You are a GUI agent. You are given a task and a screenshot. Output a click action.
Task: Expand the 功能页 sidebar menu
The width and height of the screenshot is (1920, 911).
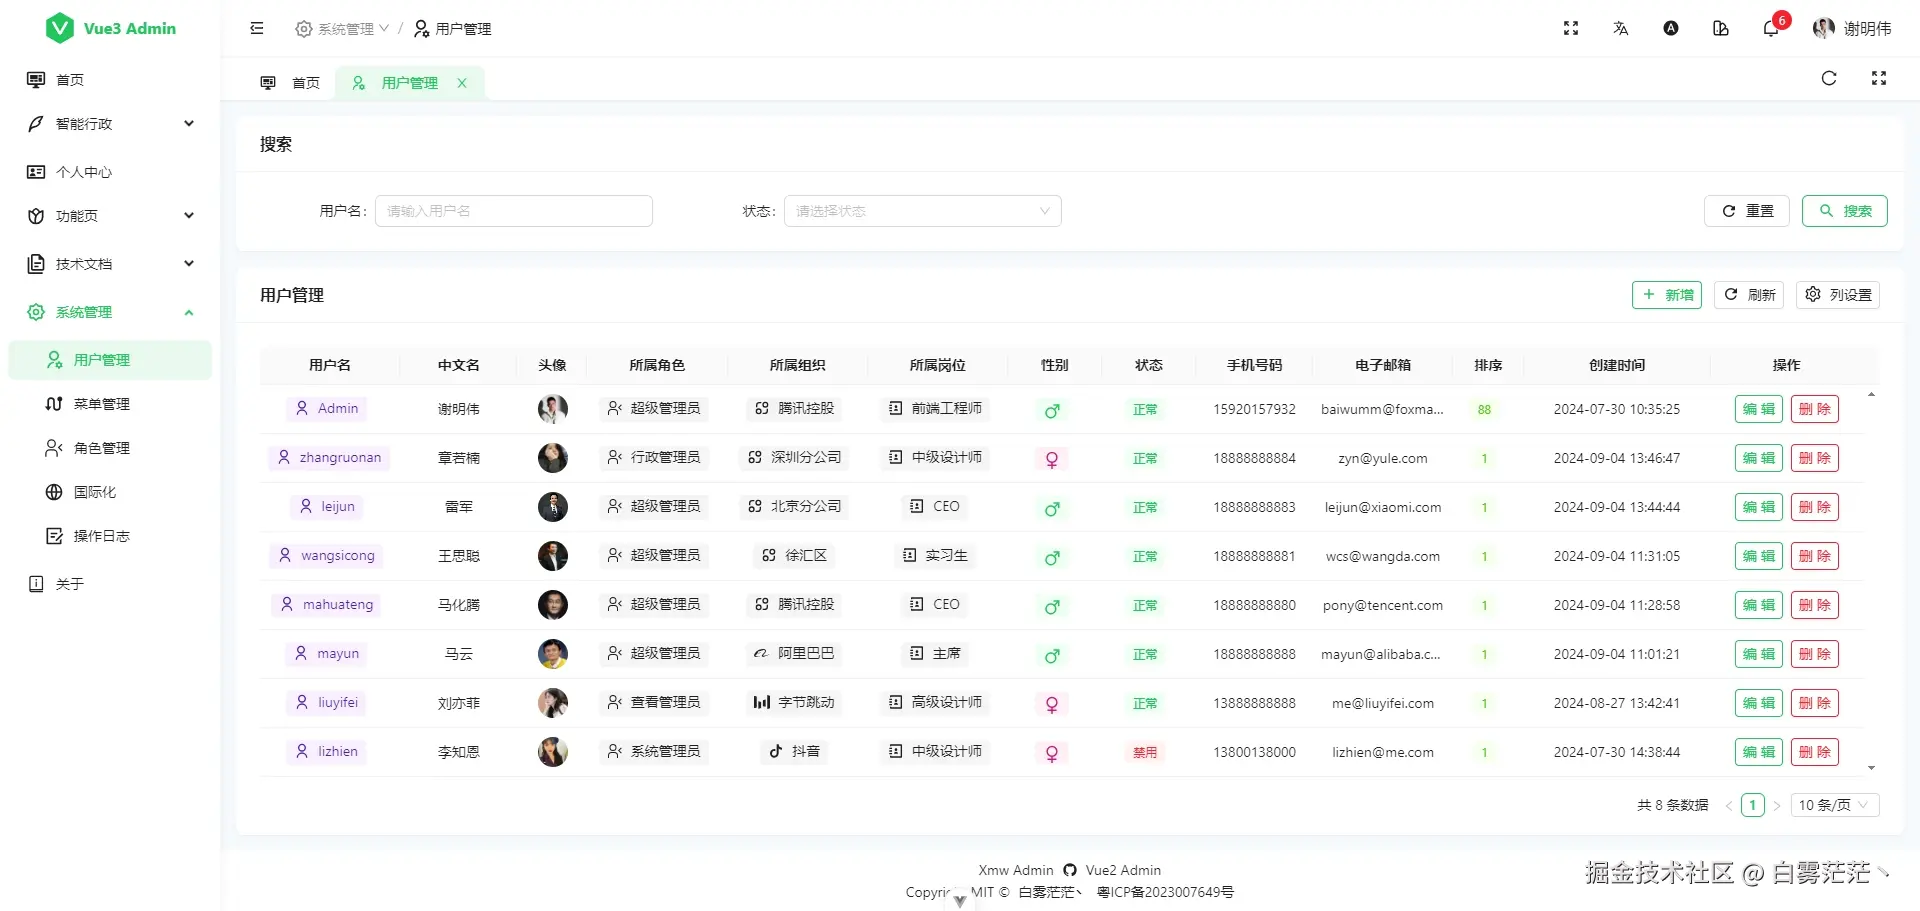pos(110,216)
